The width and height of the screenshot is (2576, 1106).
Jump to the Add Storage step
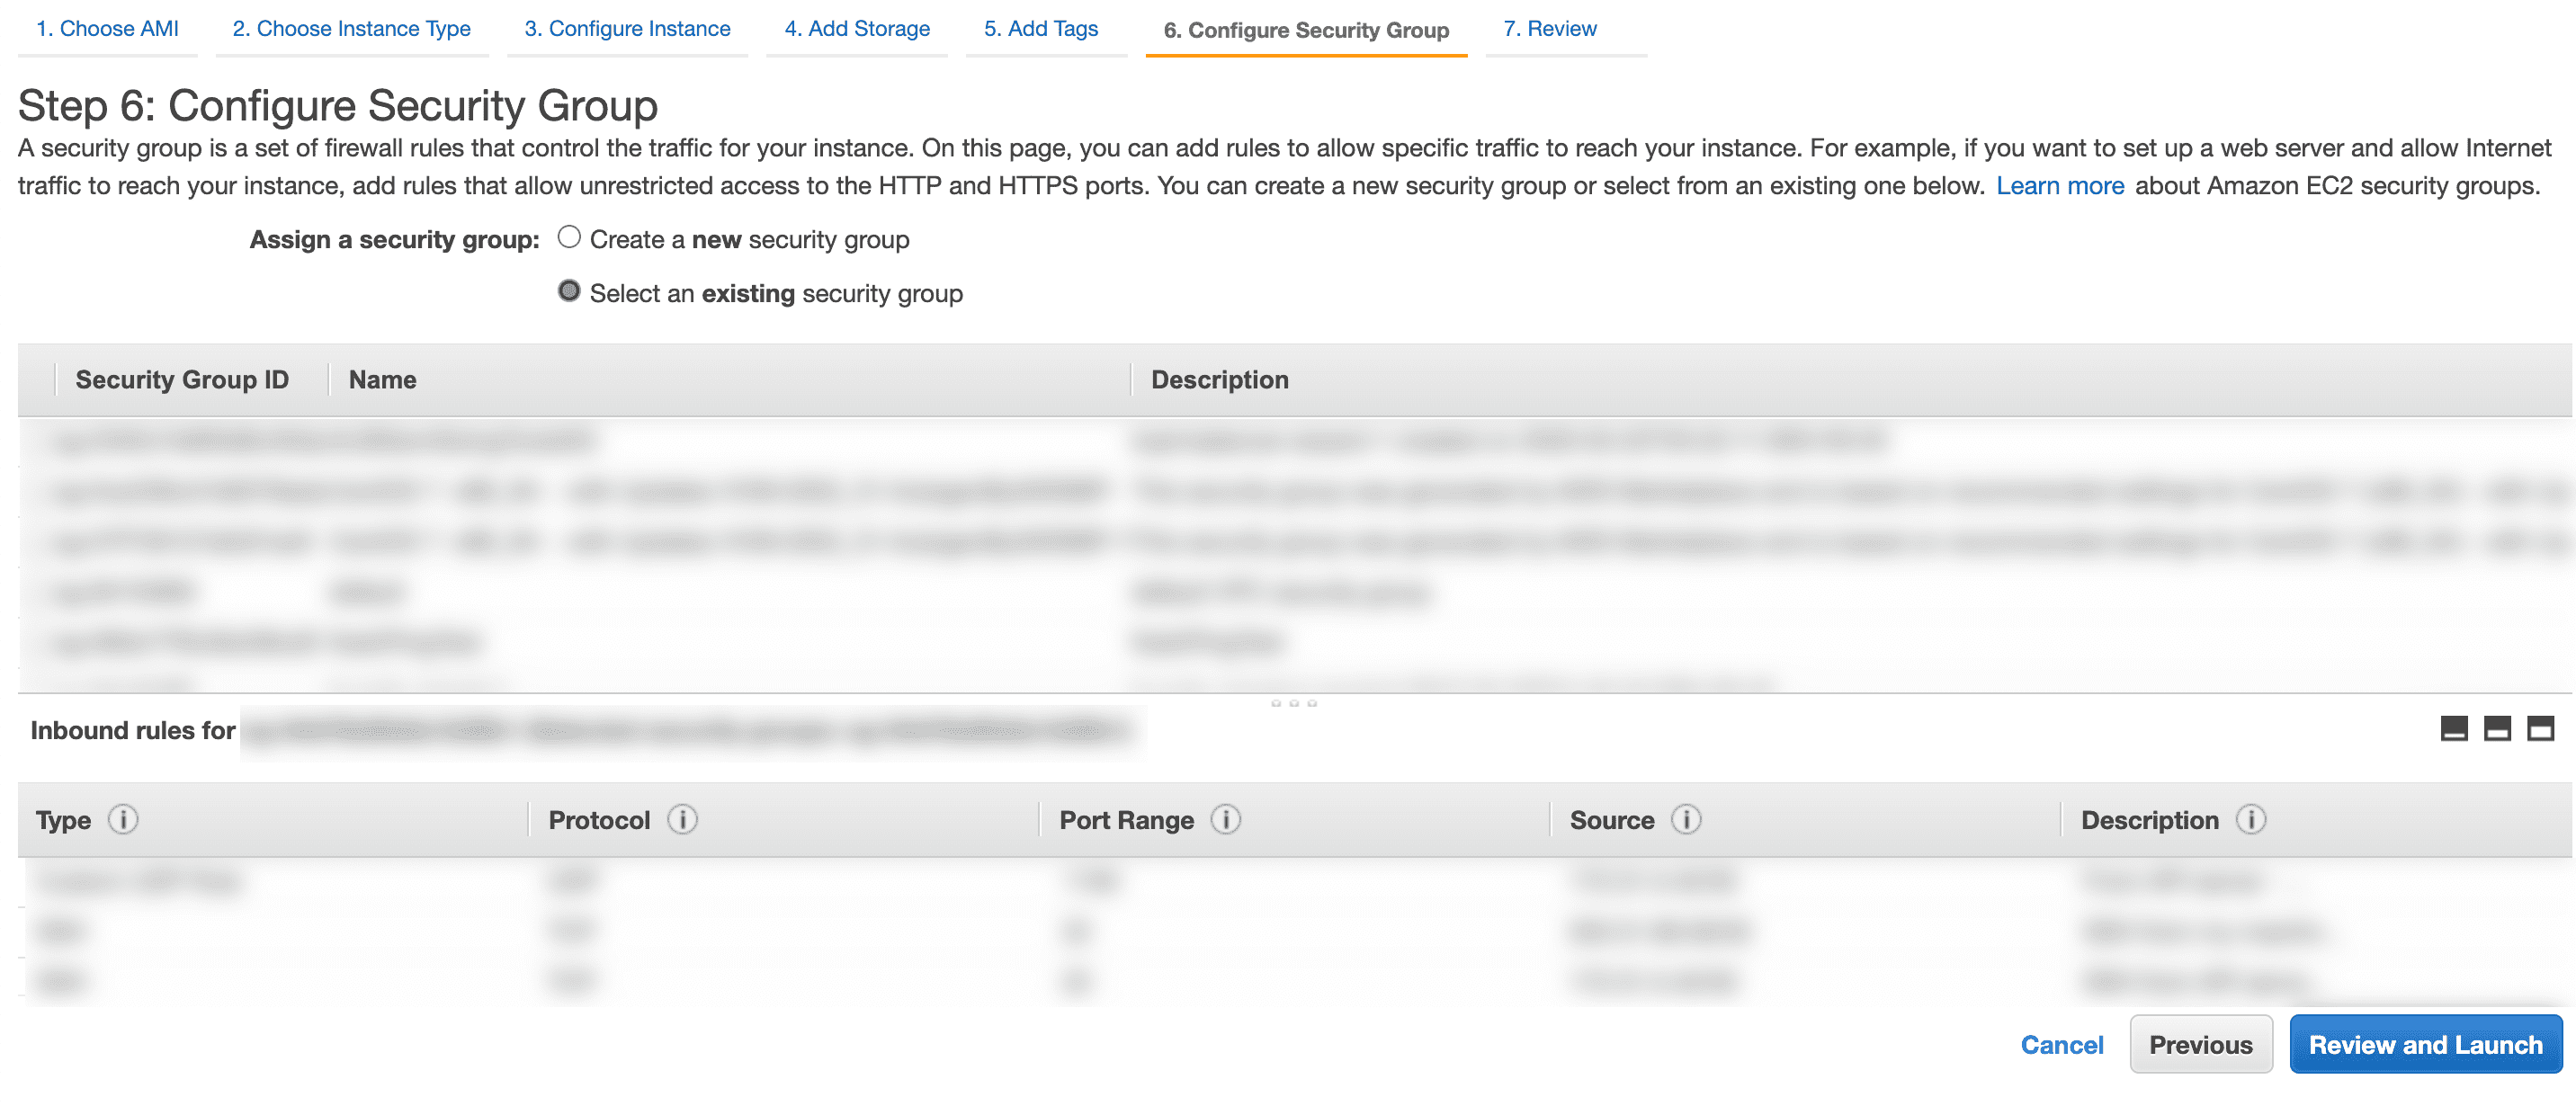[x=856, y=28]
